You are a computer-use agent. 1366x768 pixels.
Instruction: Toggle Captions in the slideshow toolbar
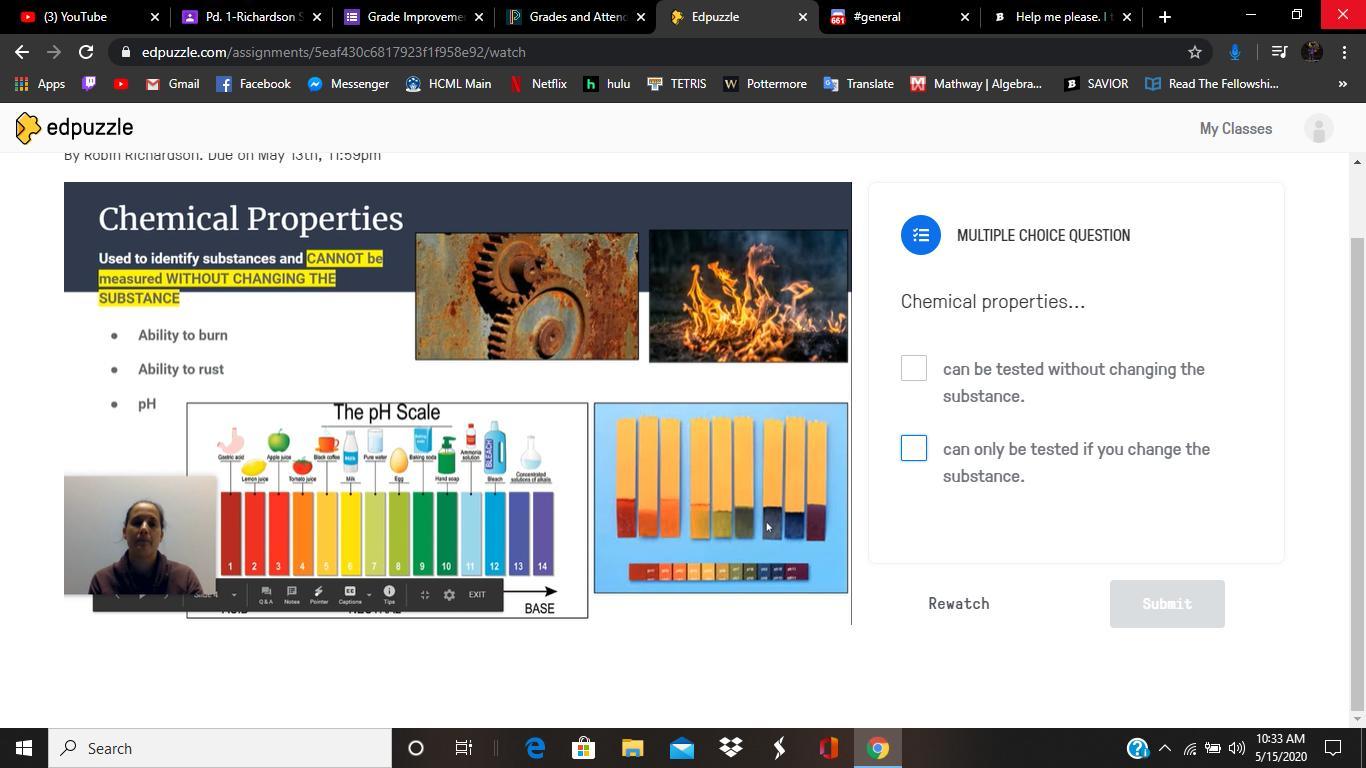tap(349, 595)
